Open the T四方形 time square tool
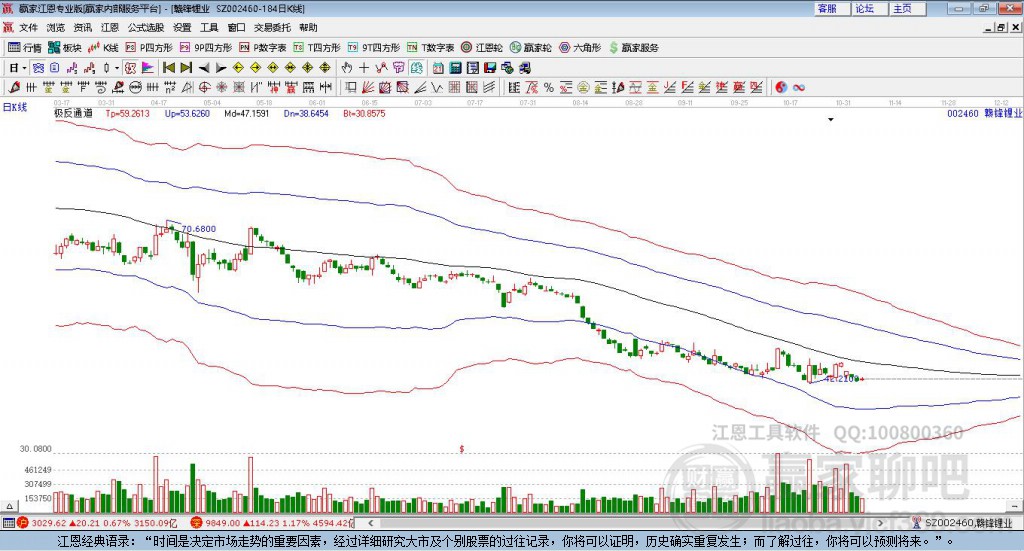Screen dimensions: 1024x551 317,48
